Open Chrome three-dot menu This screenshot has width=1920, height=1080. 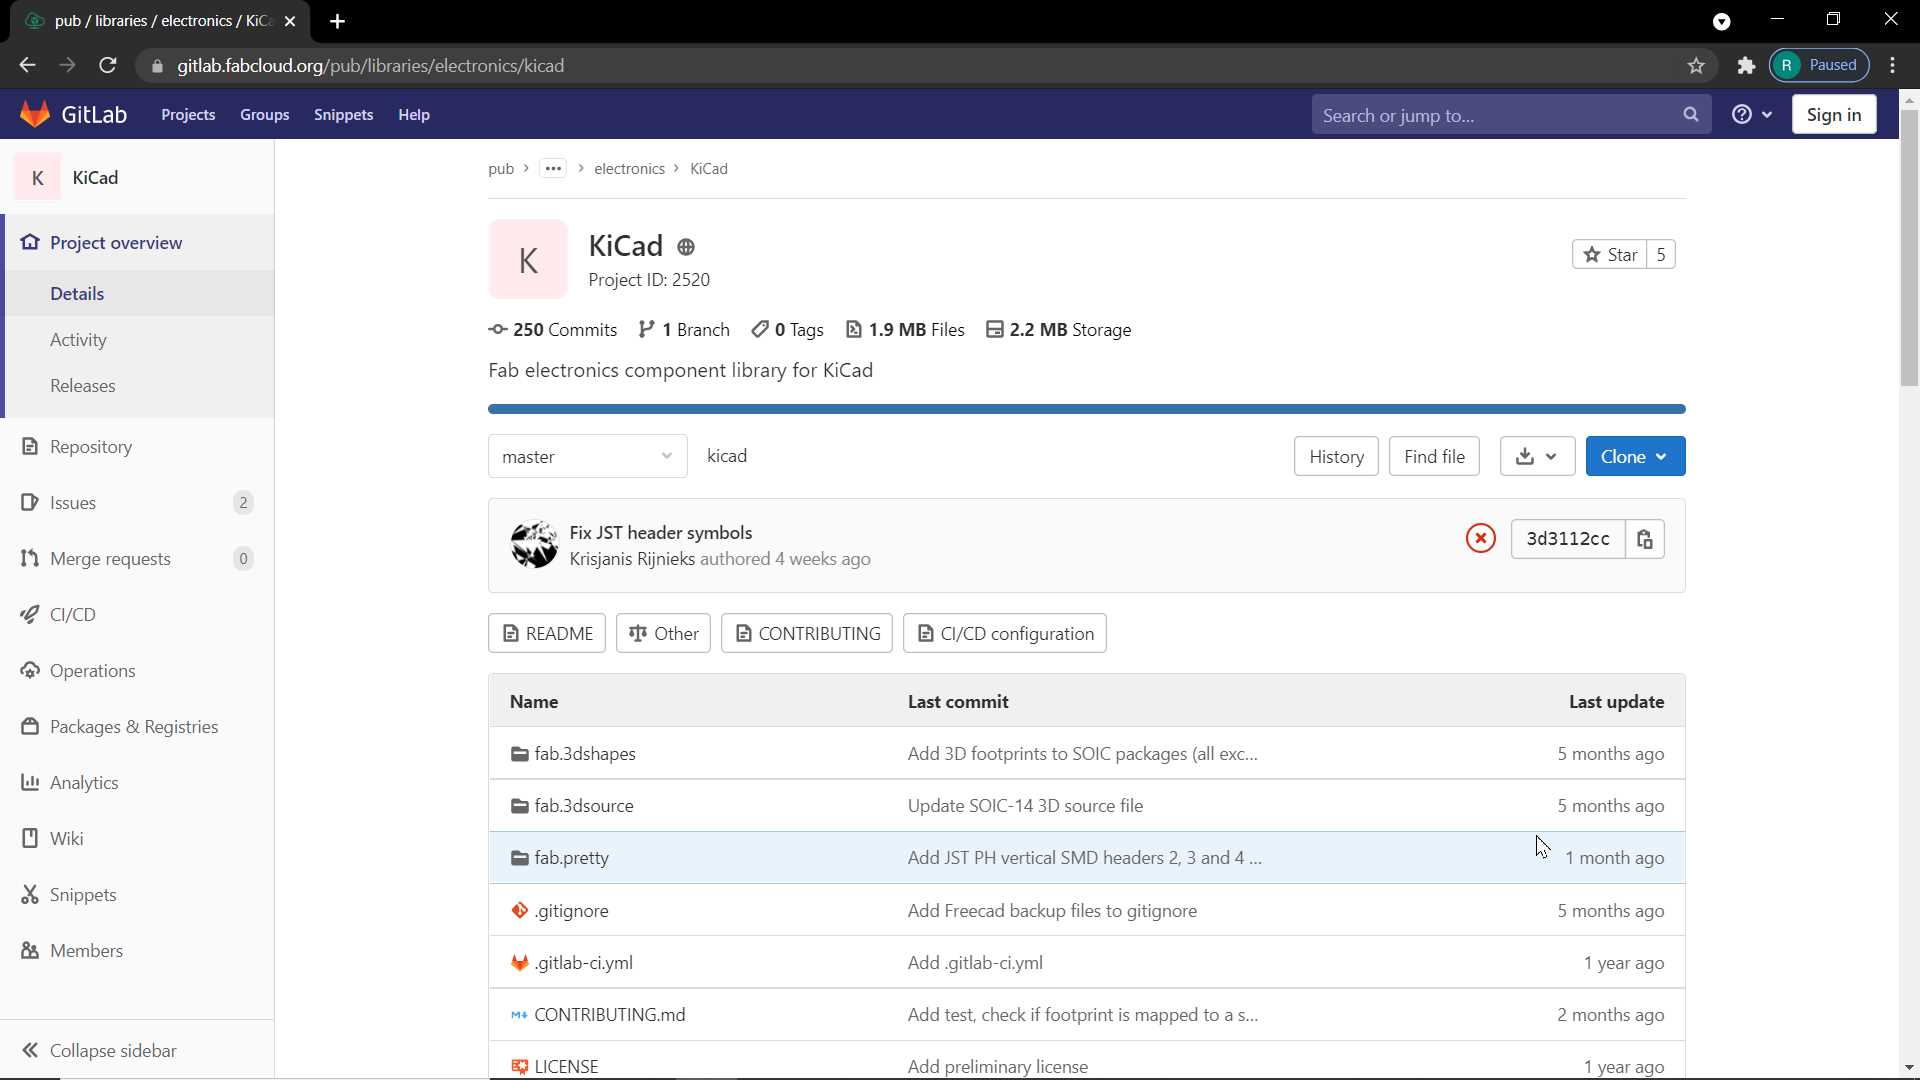click(1893, 66)
